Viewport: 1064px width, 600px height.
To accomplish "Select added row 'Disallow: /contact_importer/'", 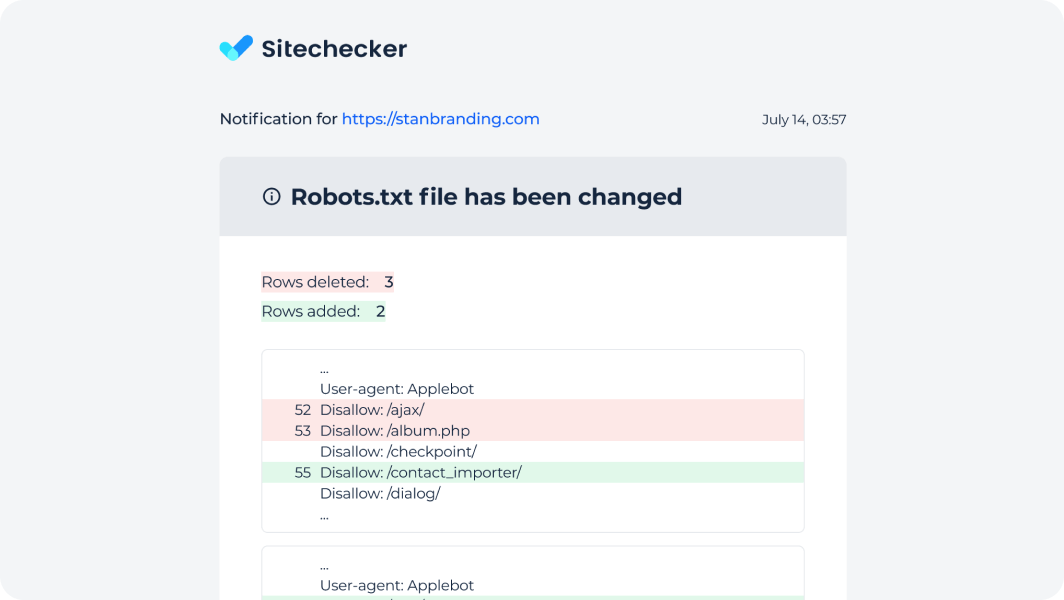I will (533, 472).
